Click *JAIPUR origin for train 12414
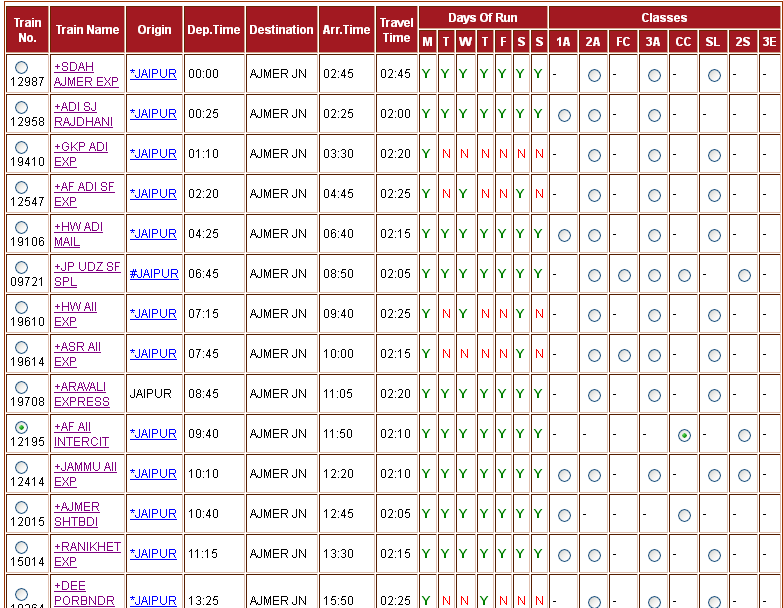Image resolution: width=783 pixels, height=608 pixels. coord(153,474)
